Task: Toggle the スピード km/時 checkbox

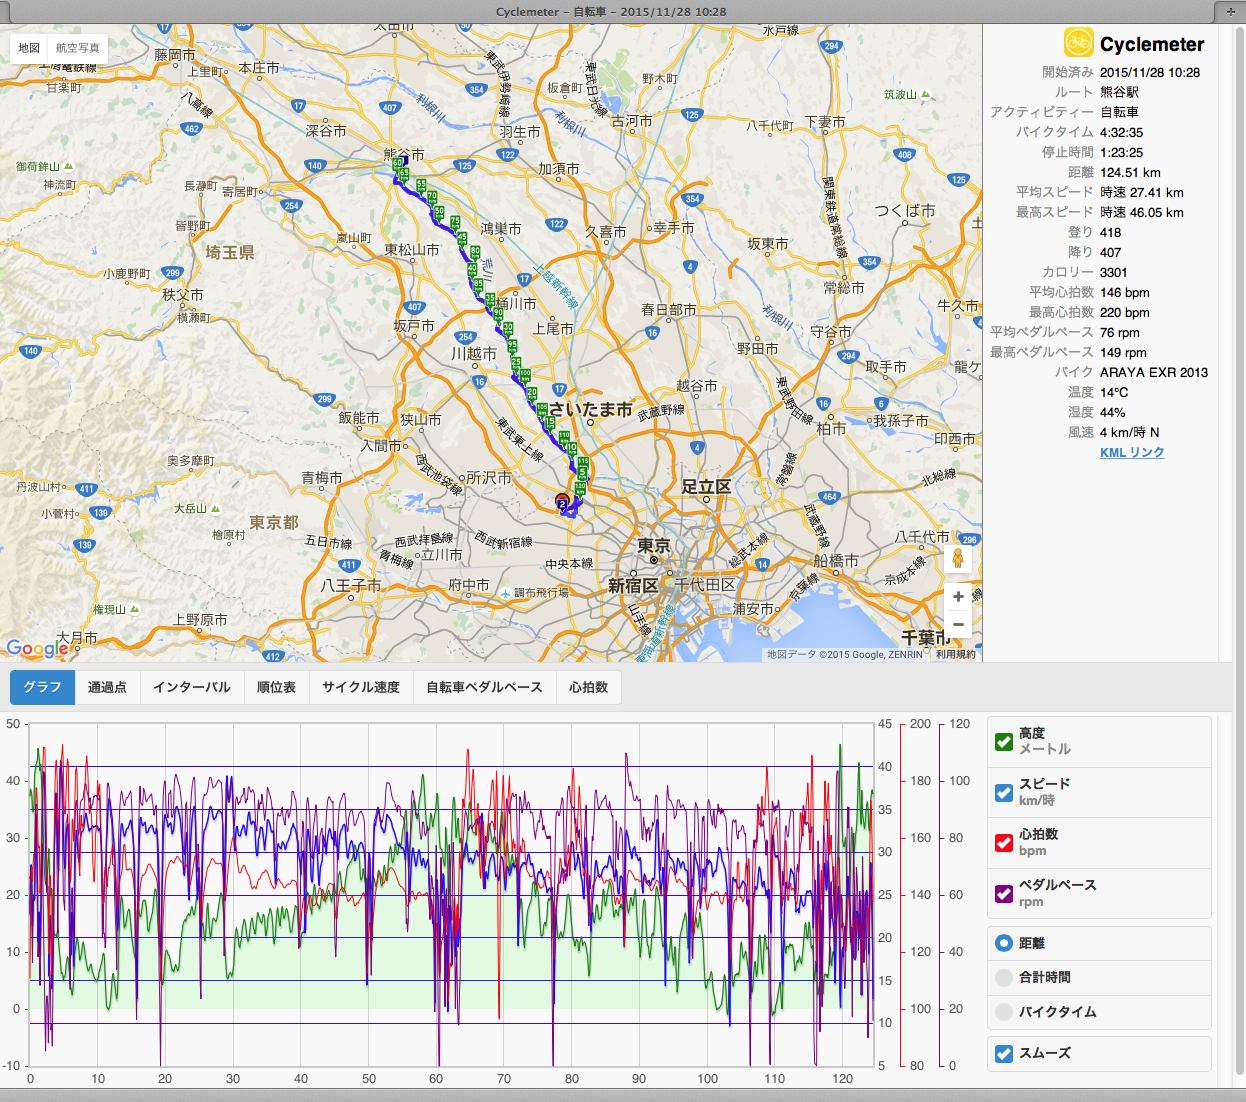Action: click(1005, 792)
